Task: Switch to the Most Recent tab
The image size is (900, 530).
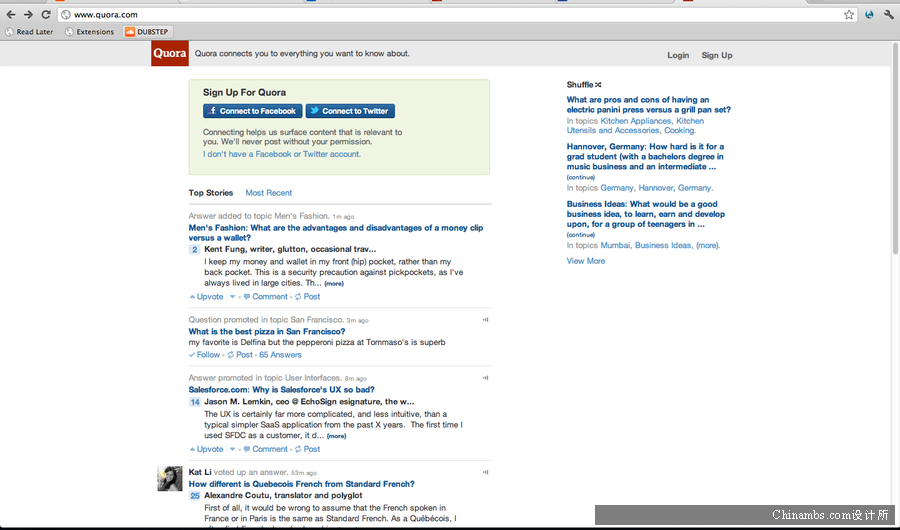Action: coord(269,193)
